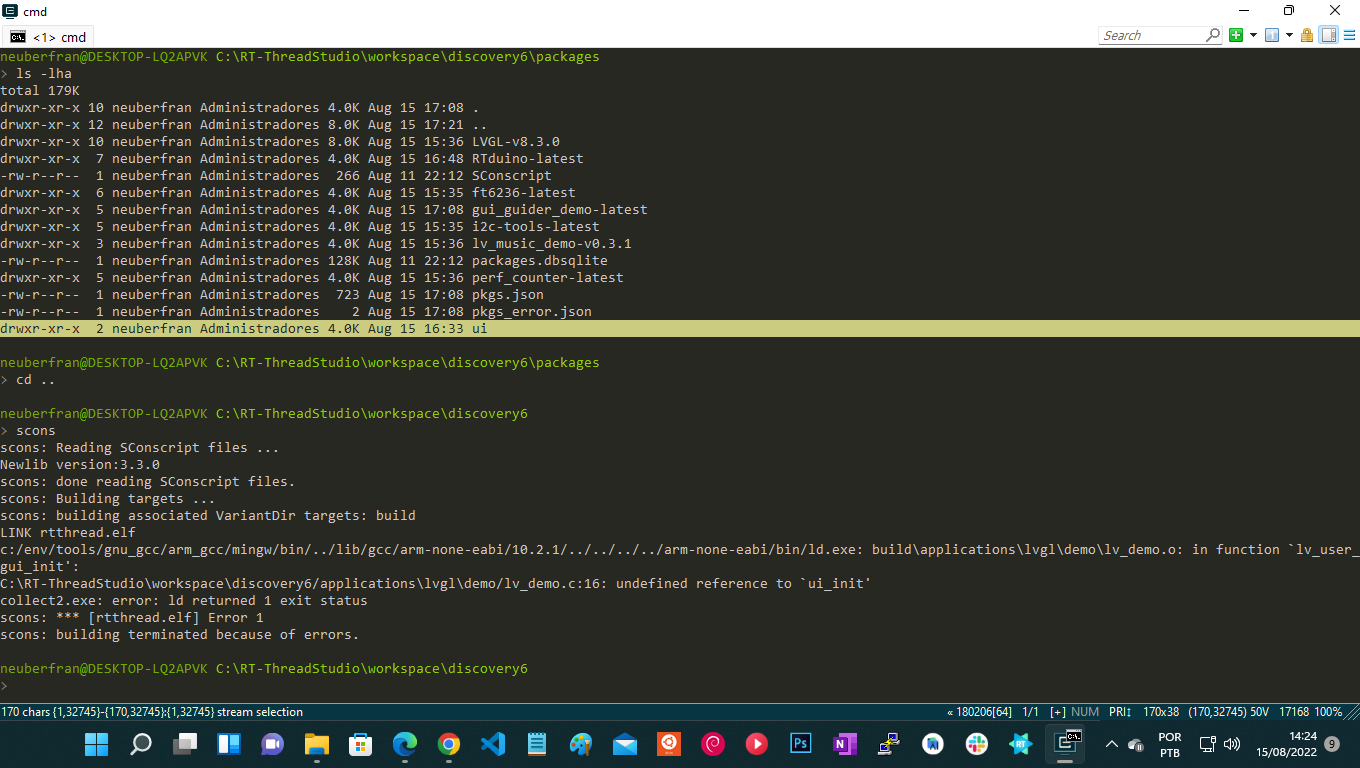Open the dropdown next to new console button

pyautogui.click(x=1253, y=34)
